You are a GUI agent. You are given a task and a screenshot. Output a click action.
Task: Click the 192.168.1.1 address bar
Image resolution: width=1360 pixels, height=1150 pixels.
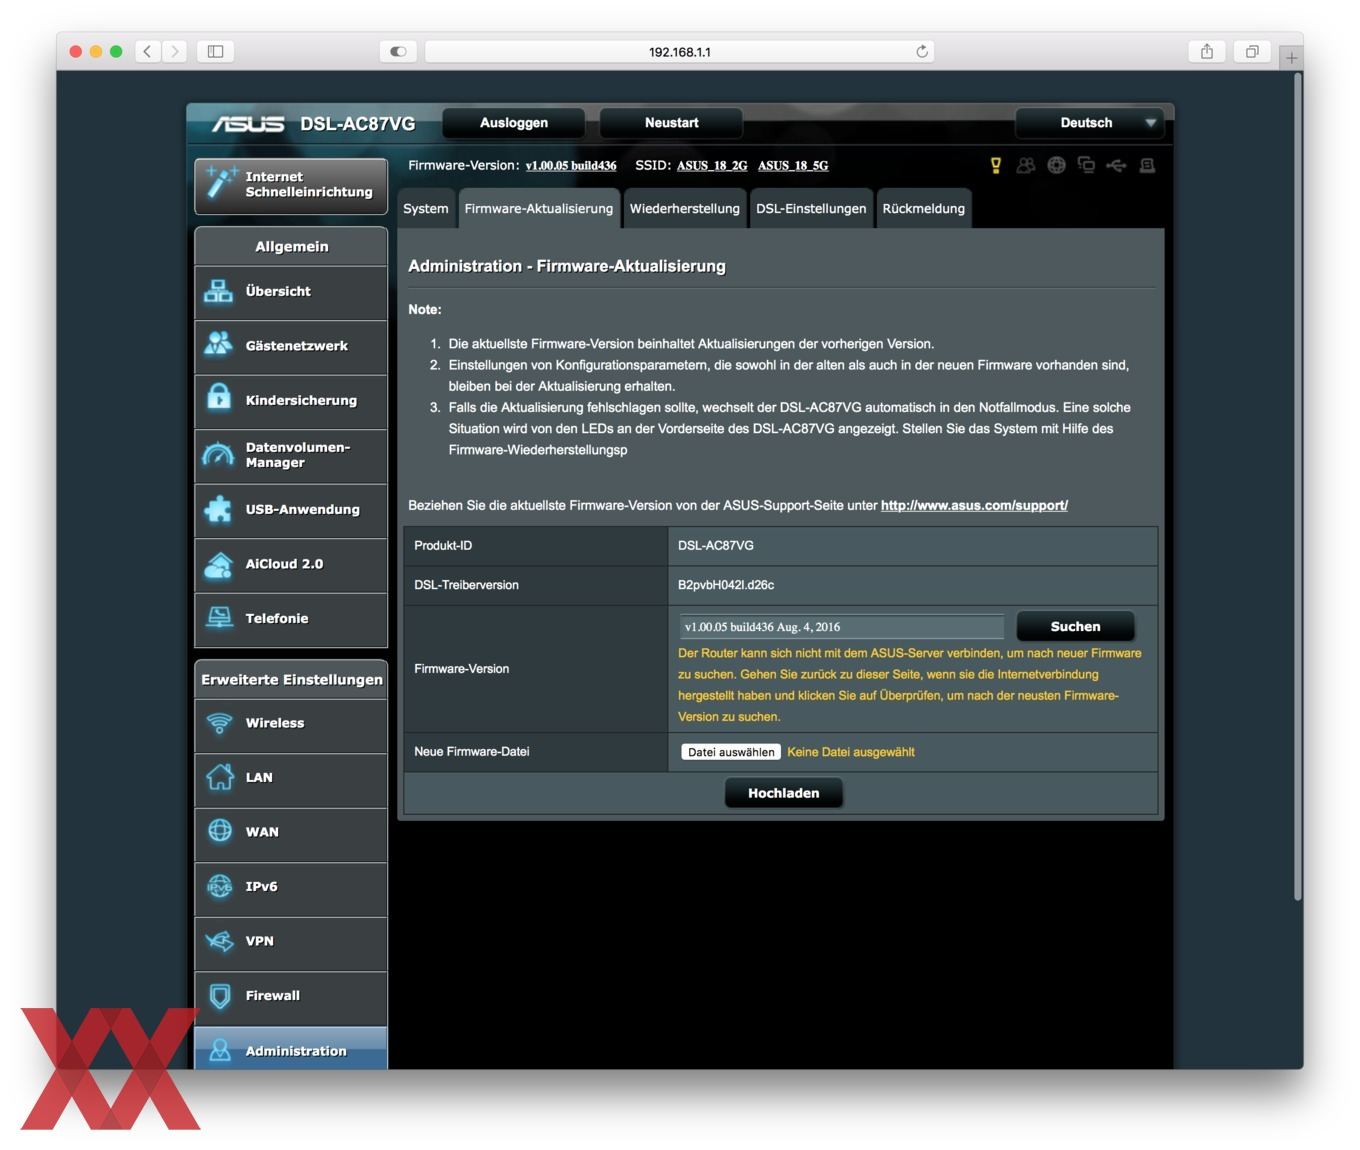(680, 51)
